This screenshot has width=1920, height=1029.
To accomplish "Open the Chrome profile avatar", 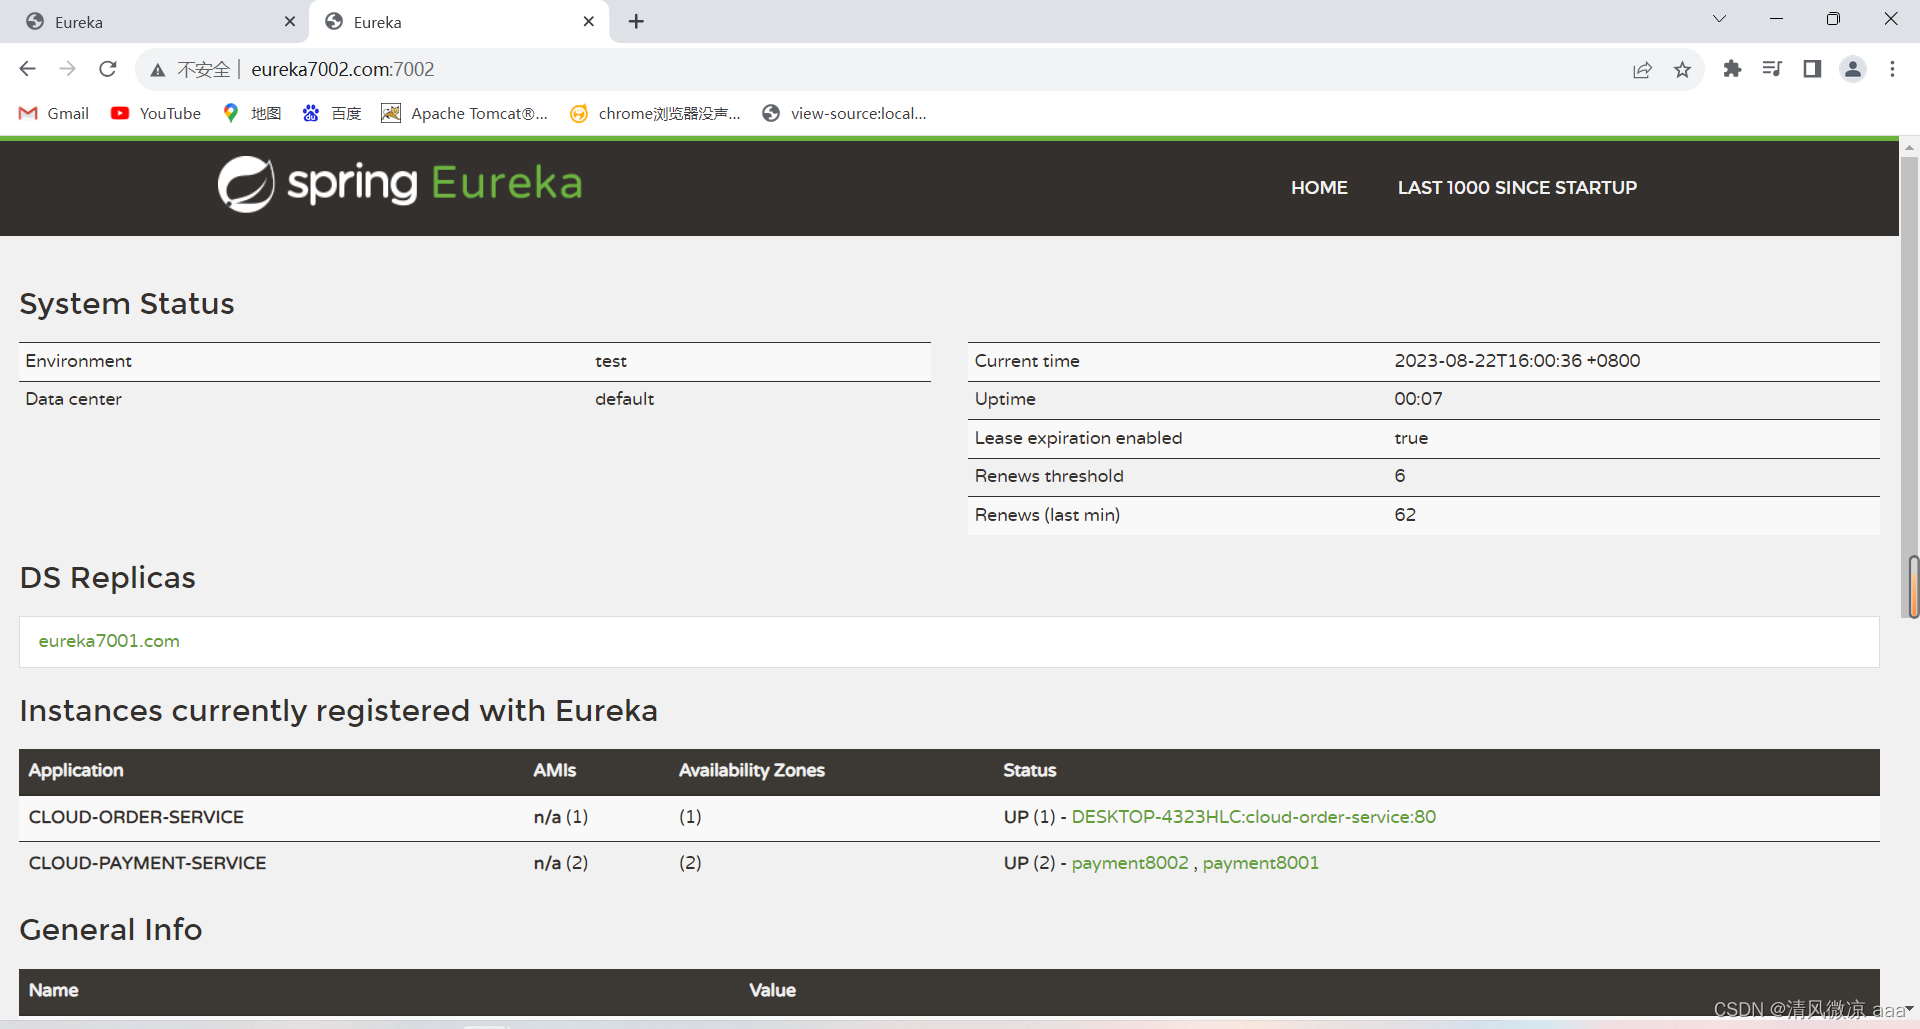I will 1853,69.
